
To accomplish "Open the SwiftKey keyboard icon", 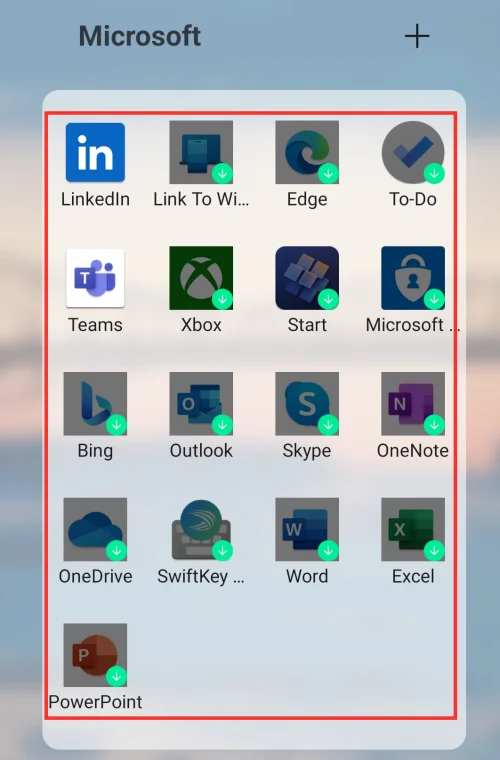I will tap(201, 529).
